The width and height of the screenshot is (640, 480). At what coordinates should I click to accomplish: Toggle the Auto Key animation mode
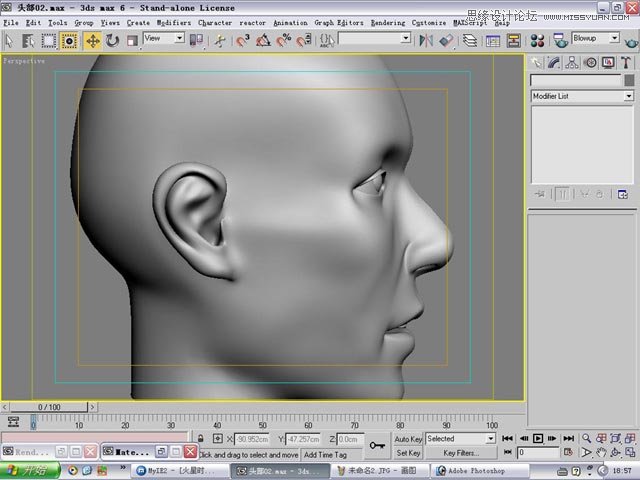pyautogui.click(x=408, y=439)
